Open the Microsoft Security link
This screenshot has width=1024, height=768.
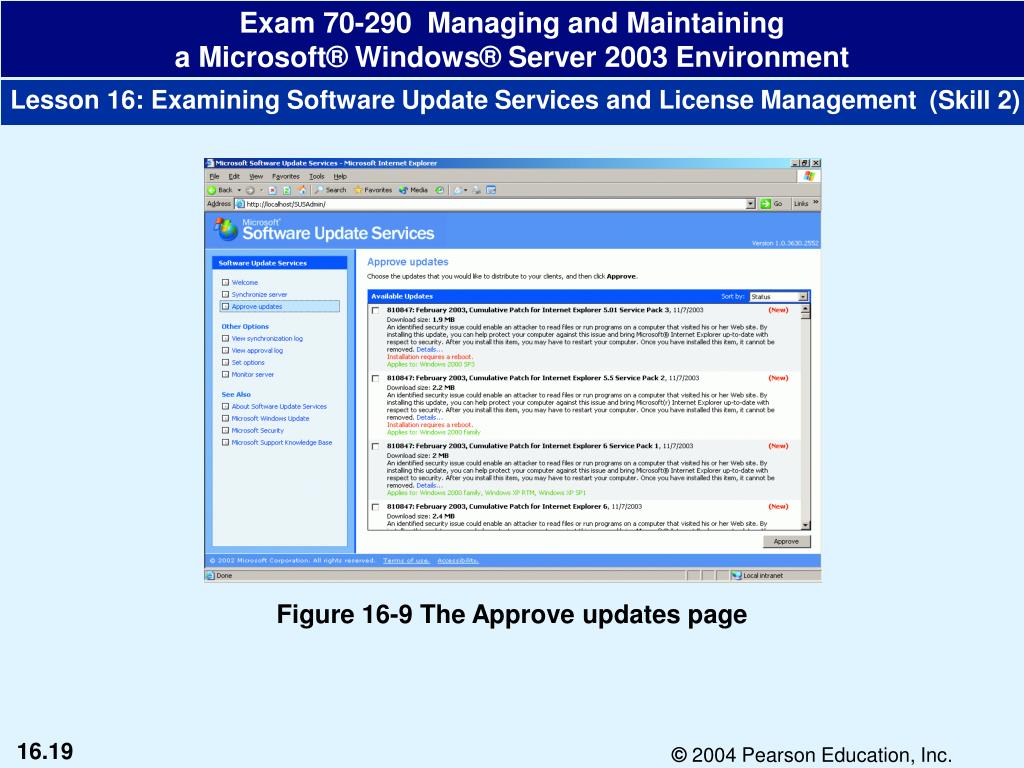click(x=257, y=430)
